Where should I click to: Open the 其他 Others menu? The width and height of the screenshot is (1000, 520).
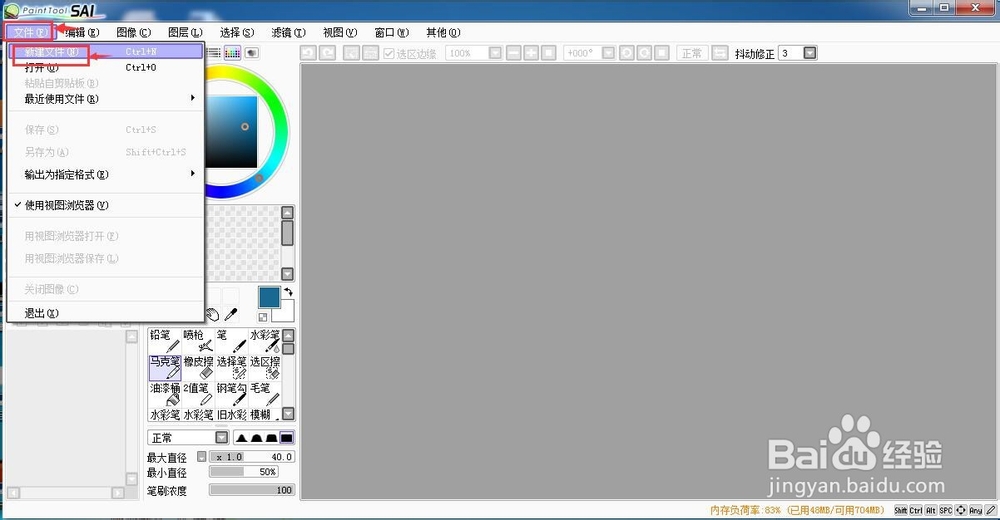(443, 33)
